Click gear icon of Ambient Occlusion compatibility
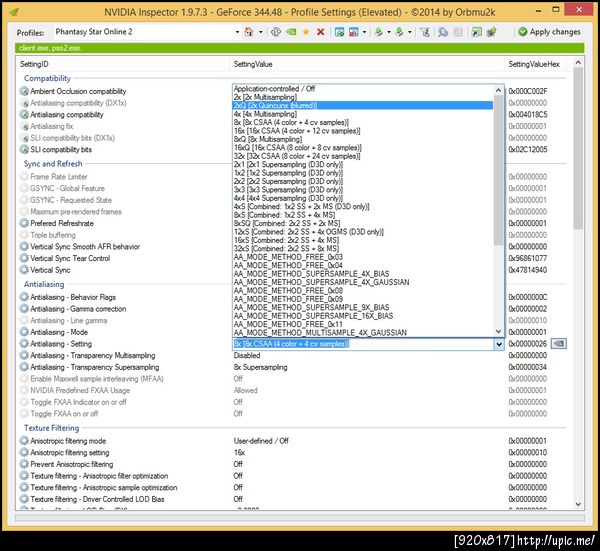 (24, 91)
